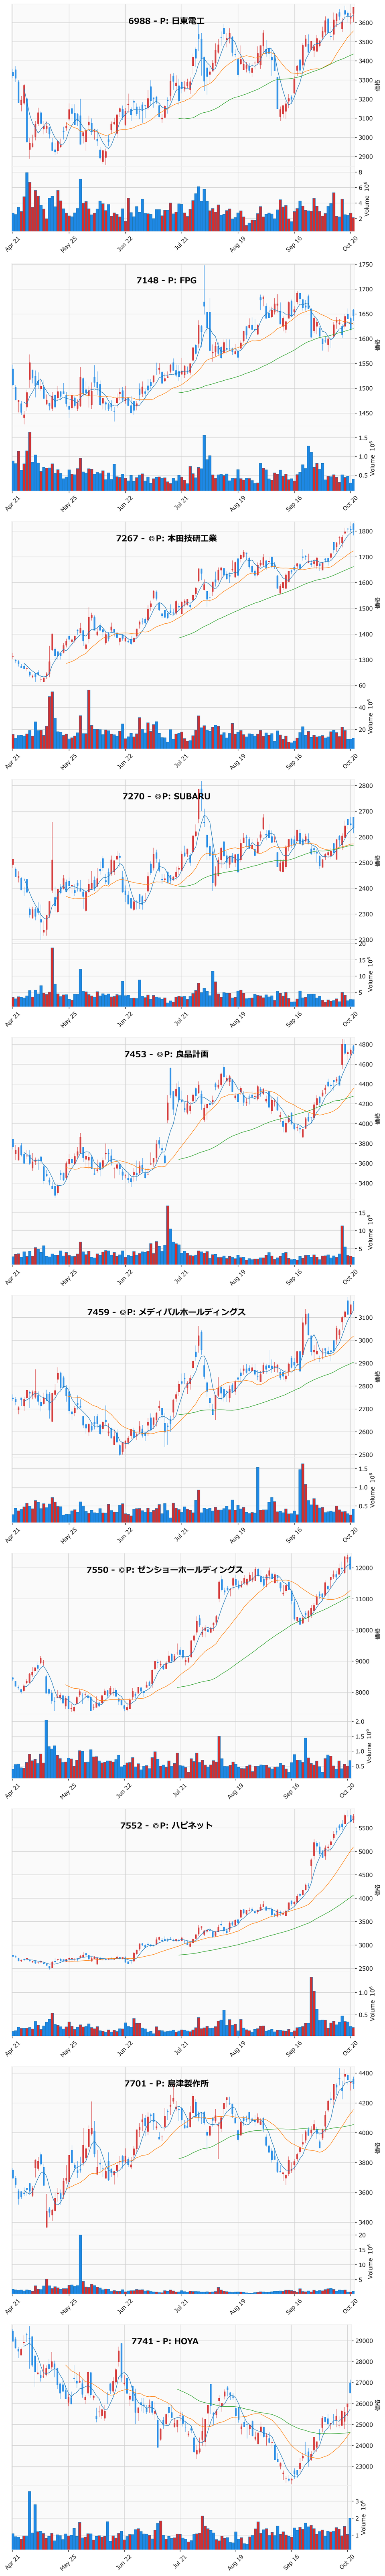Click the 7267 本田技研工業 chart heading
This screenshot has height=2576, width=385.
pos(167,538)
